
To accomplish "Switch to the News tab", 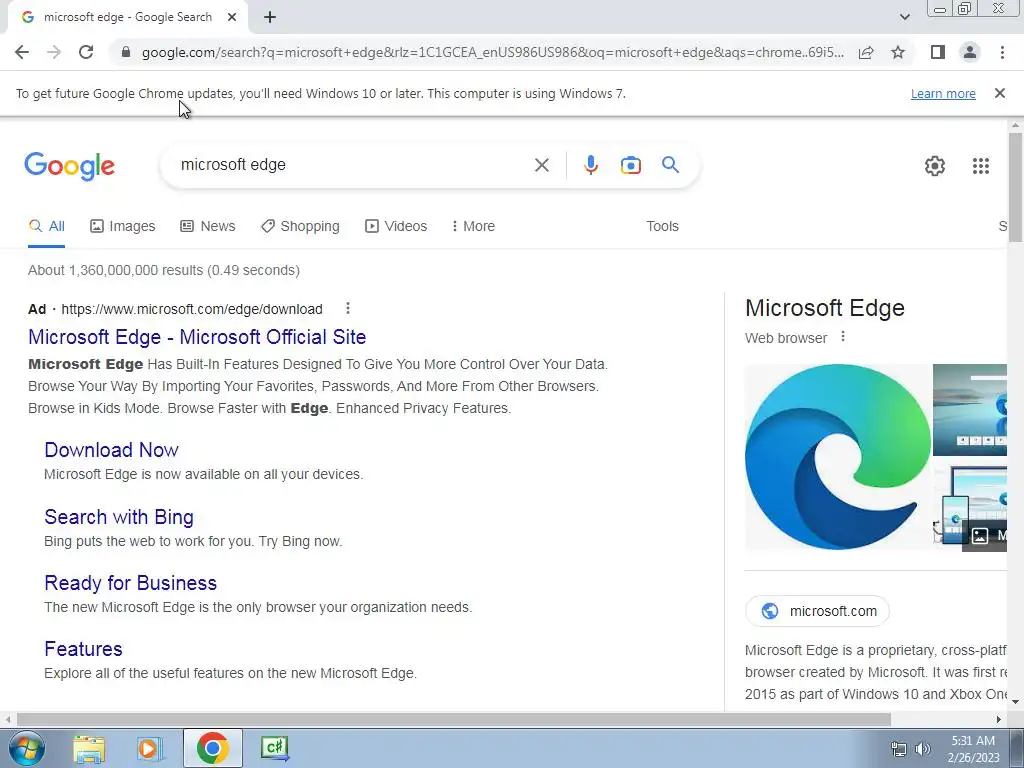I will tap(208, 226).
